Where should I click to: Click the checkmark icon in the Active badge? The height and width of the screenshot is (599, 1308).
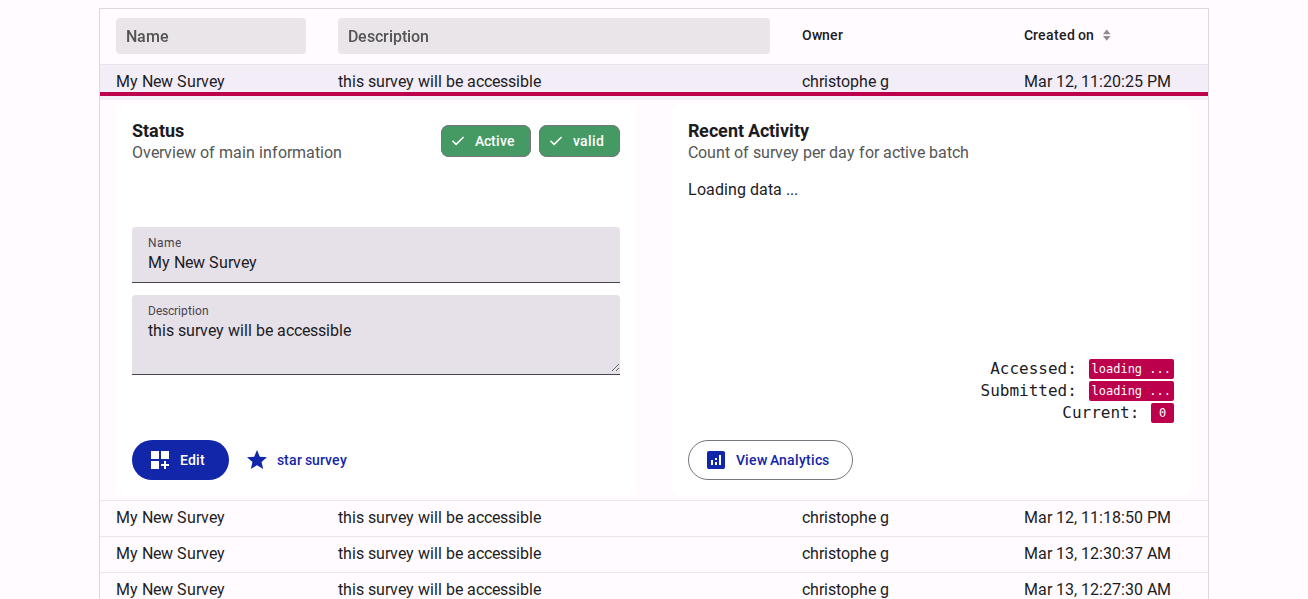[x=458, y=141]
